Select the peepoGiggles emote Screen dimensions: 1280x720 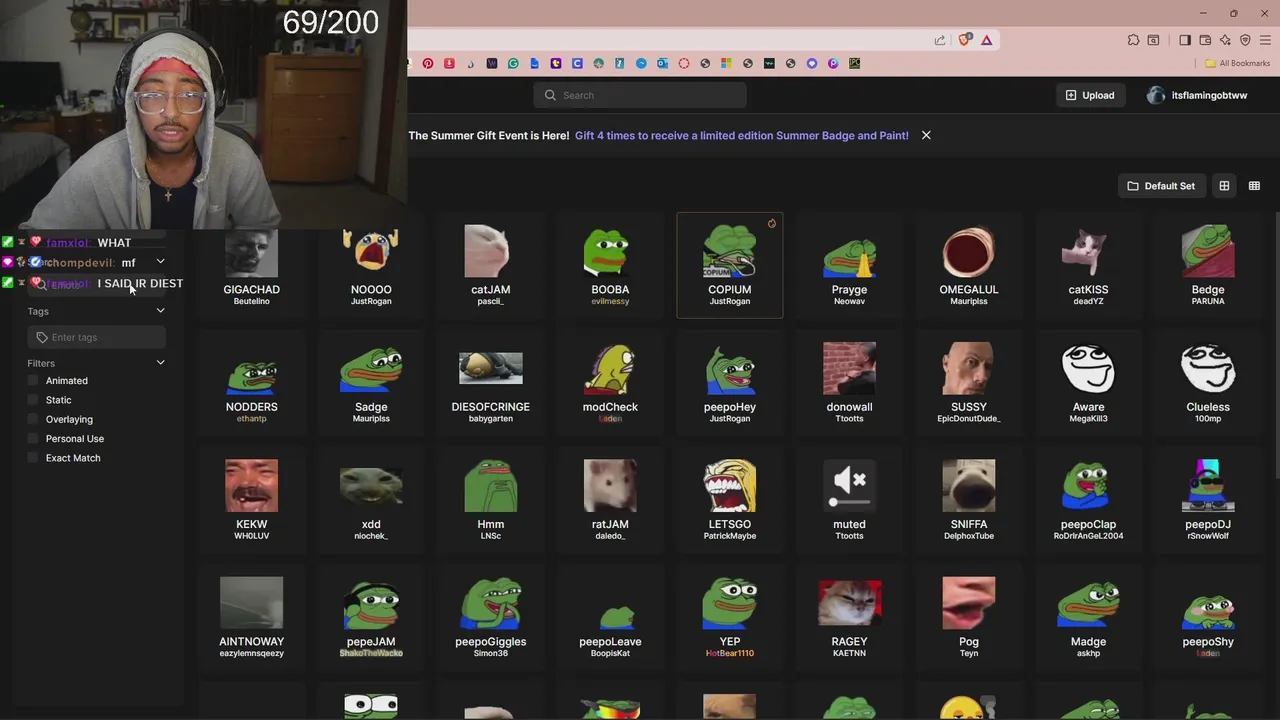click(x=490, y=617)
